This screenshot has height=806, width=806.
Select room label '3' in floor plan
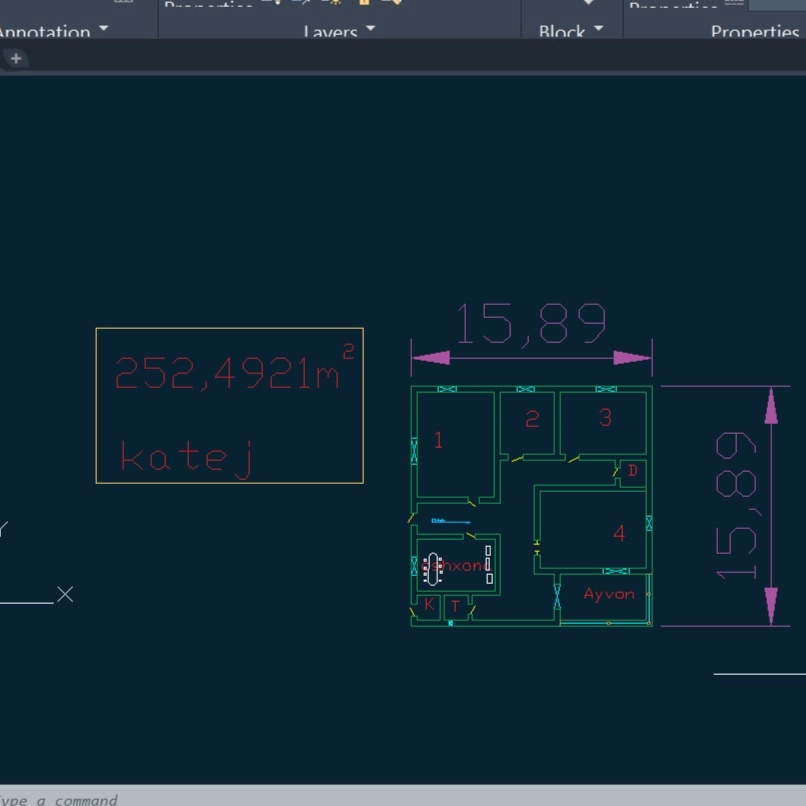[604, 418]
